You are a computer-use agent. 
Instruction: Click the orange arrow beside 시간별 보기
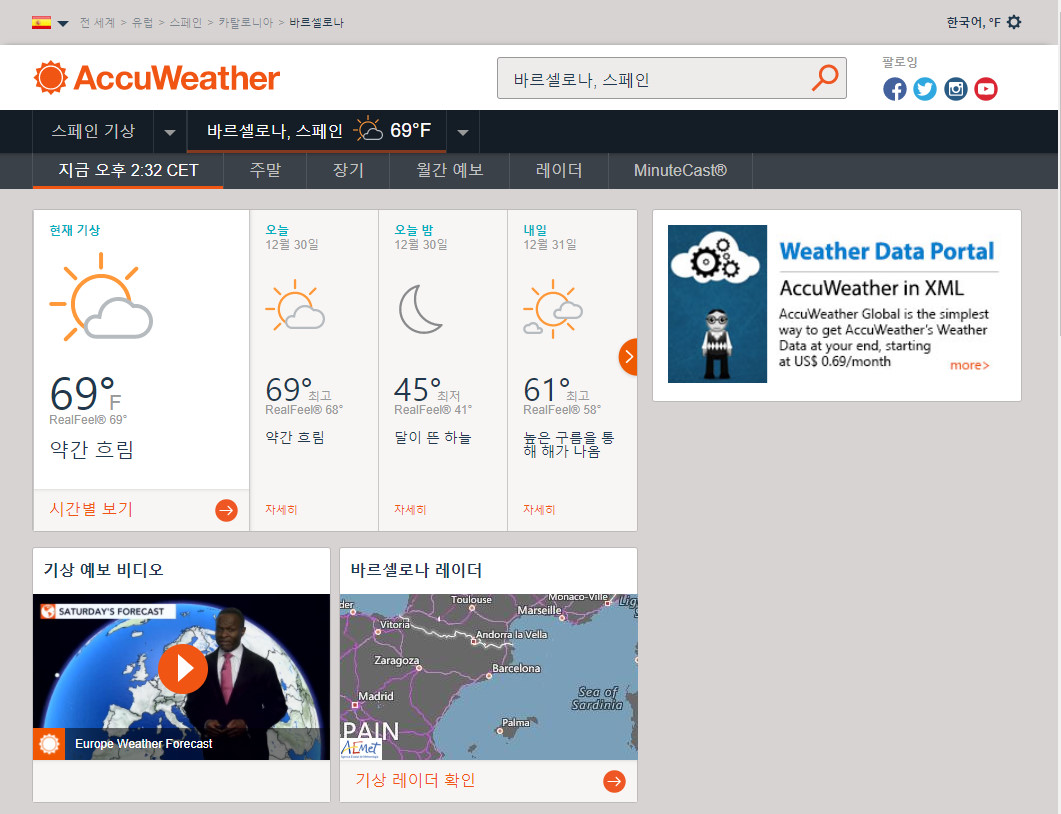tap(227, 510)
